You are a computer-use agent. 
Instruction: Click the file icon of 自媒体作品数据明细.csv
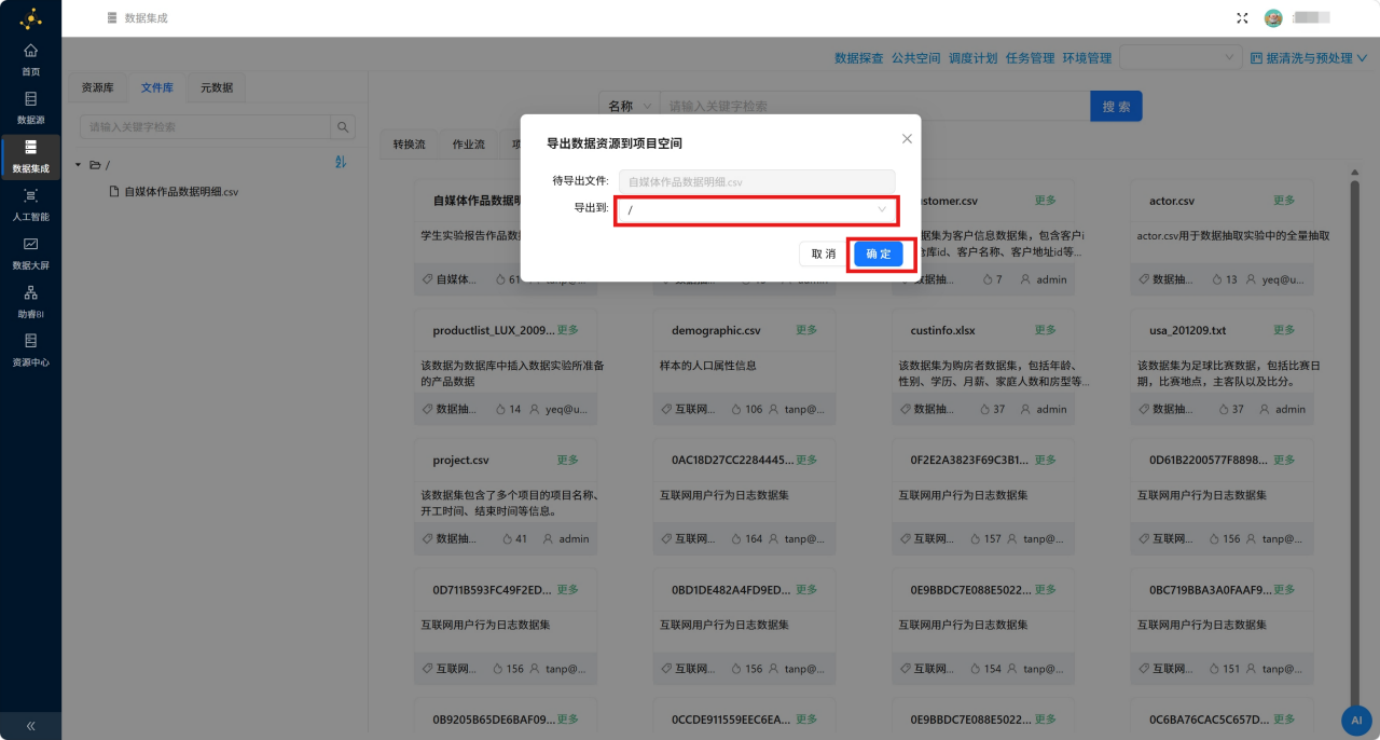[114, 191]
